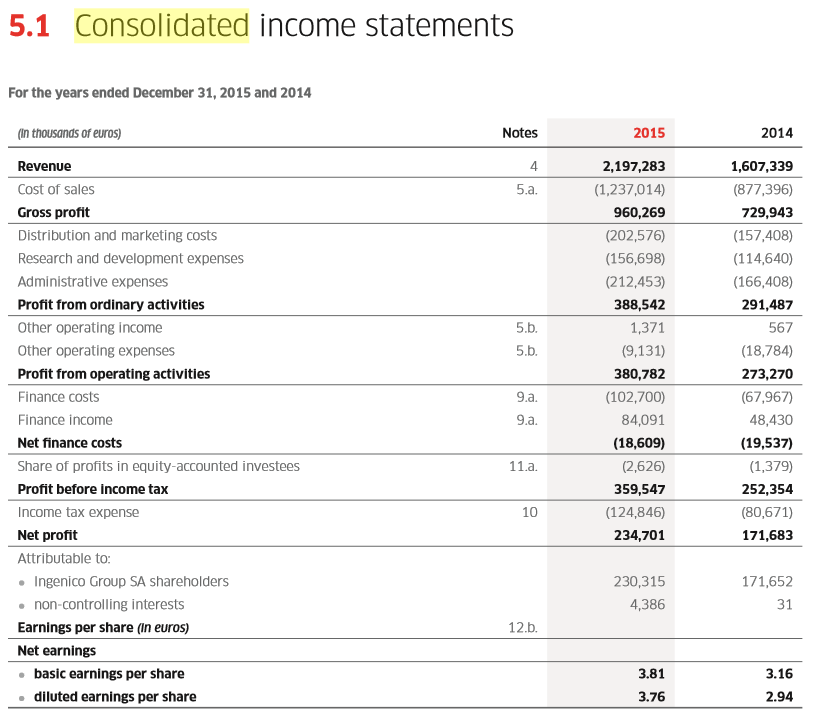Click the Income tax expense note 10
The width and height of the screenshot is (813, 725).
(x=529, y=512)
